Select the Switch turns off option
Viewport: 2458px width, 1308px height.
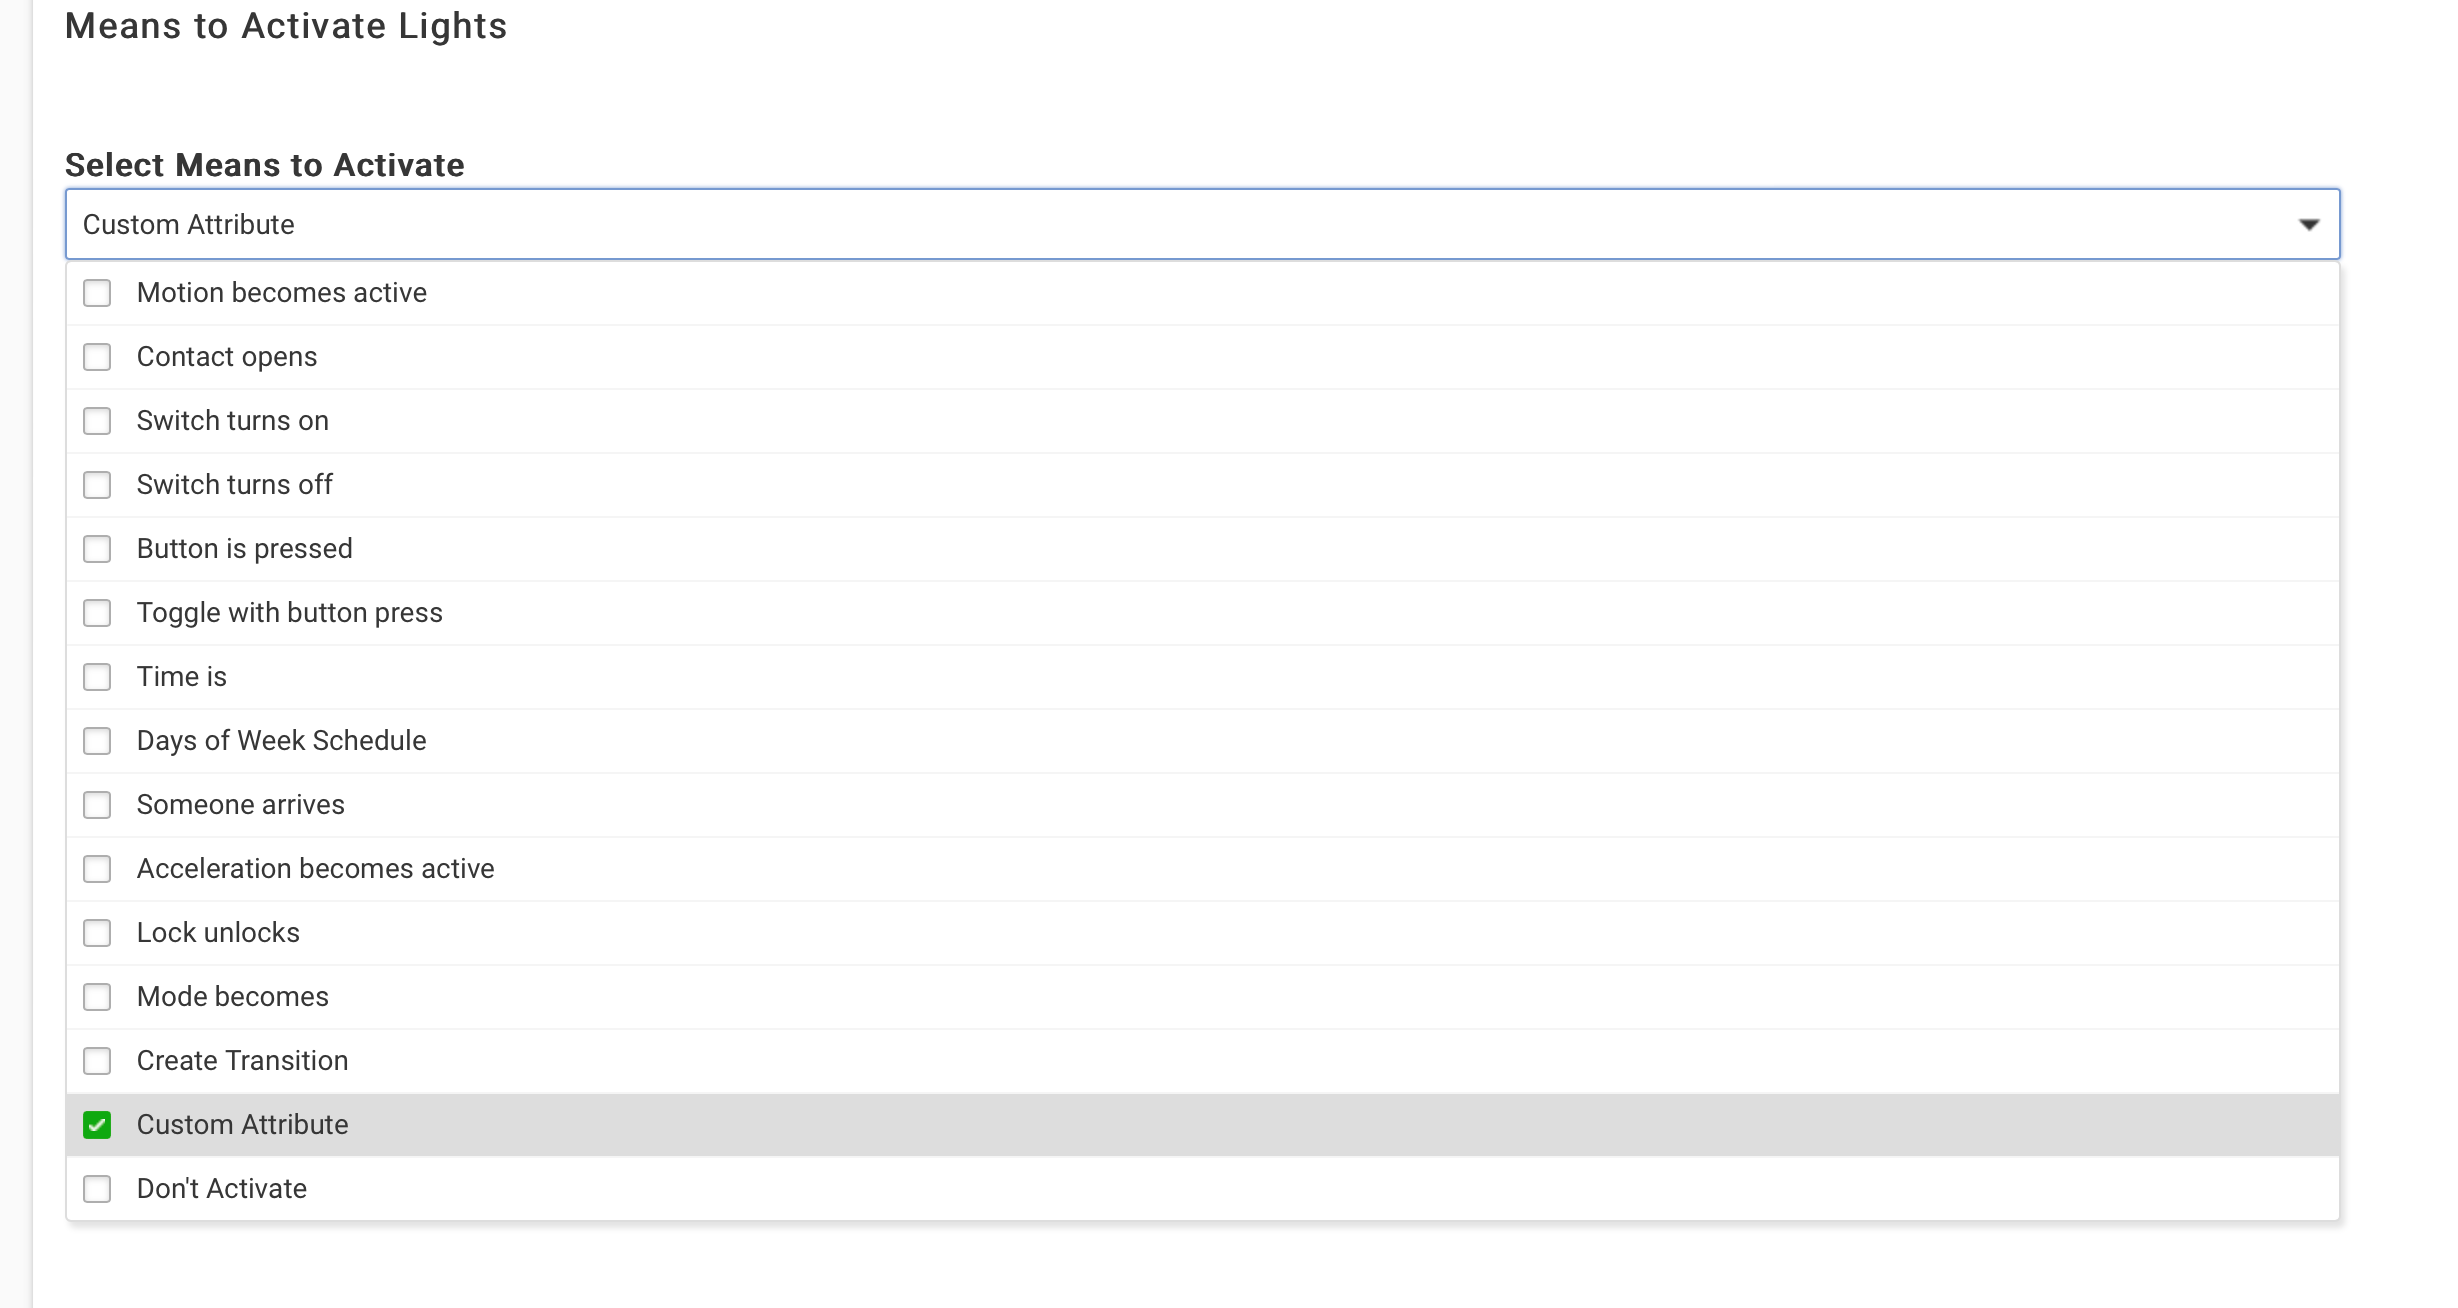coord(235,485)
